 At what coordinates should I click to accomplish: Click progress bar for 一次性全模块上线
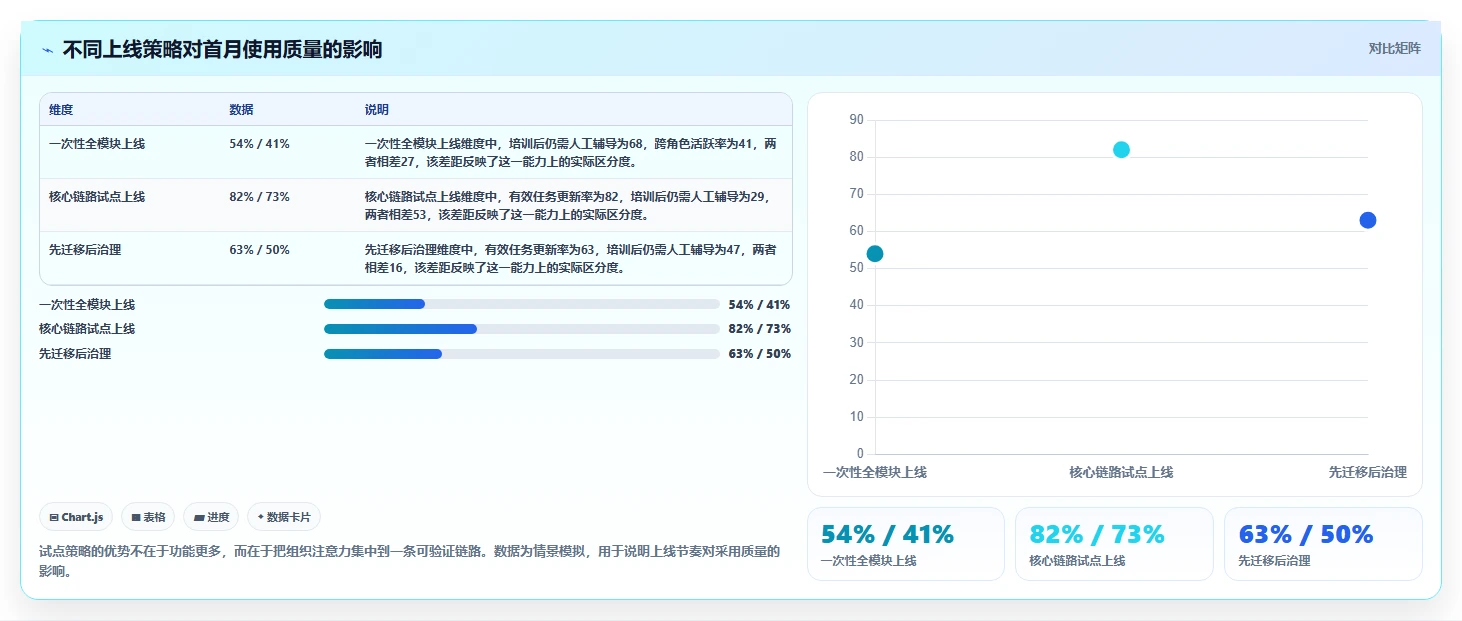coord(522,304)
